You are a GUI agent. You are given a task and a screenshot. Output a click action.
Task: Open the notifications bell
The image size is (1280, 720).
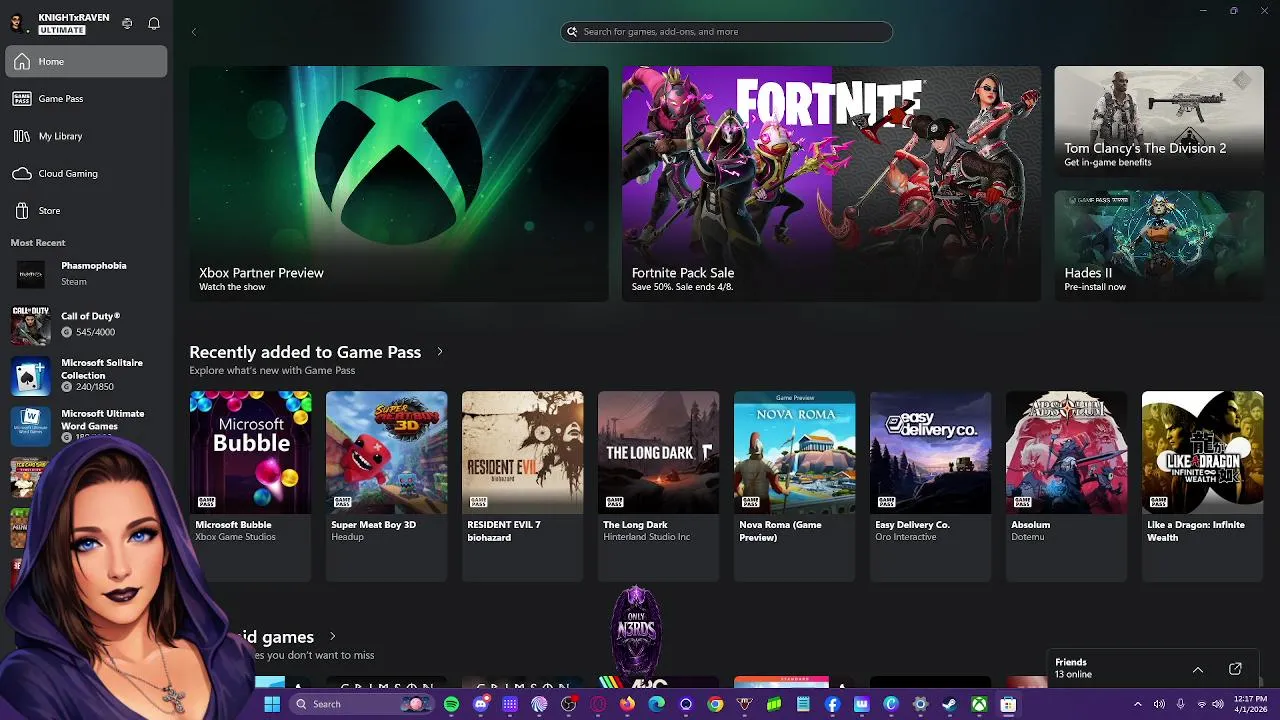point(154,23)
